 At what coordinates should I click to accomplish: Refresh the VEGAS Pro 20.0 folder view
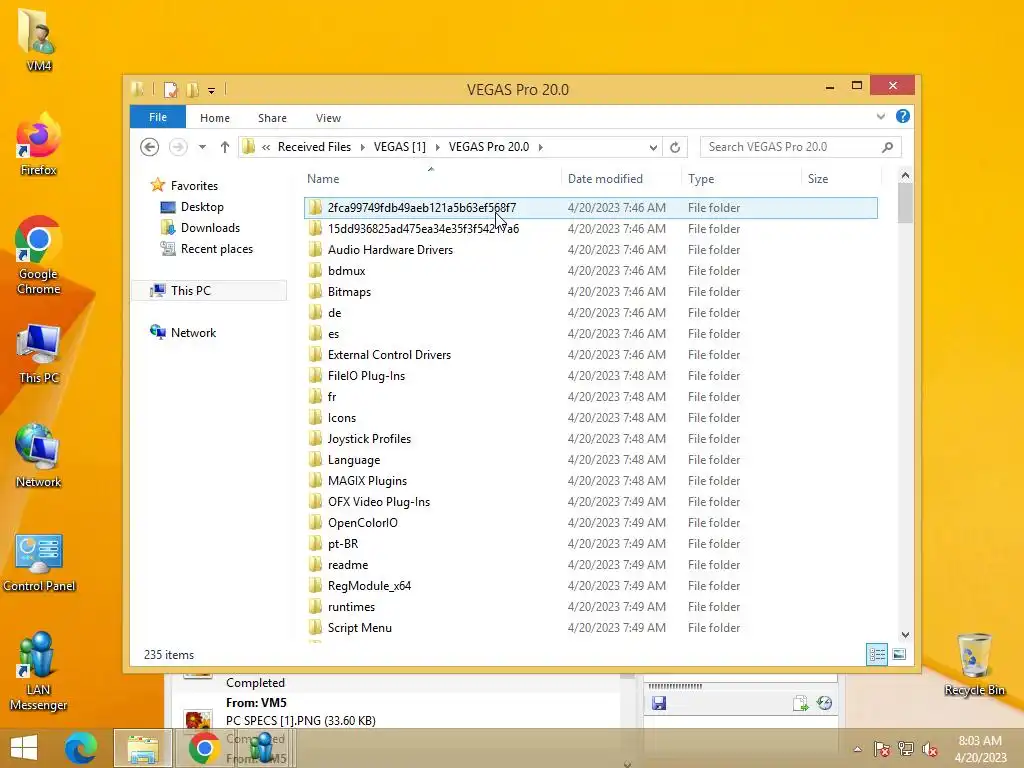(675, 147)
